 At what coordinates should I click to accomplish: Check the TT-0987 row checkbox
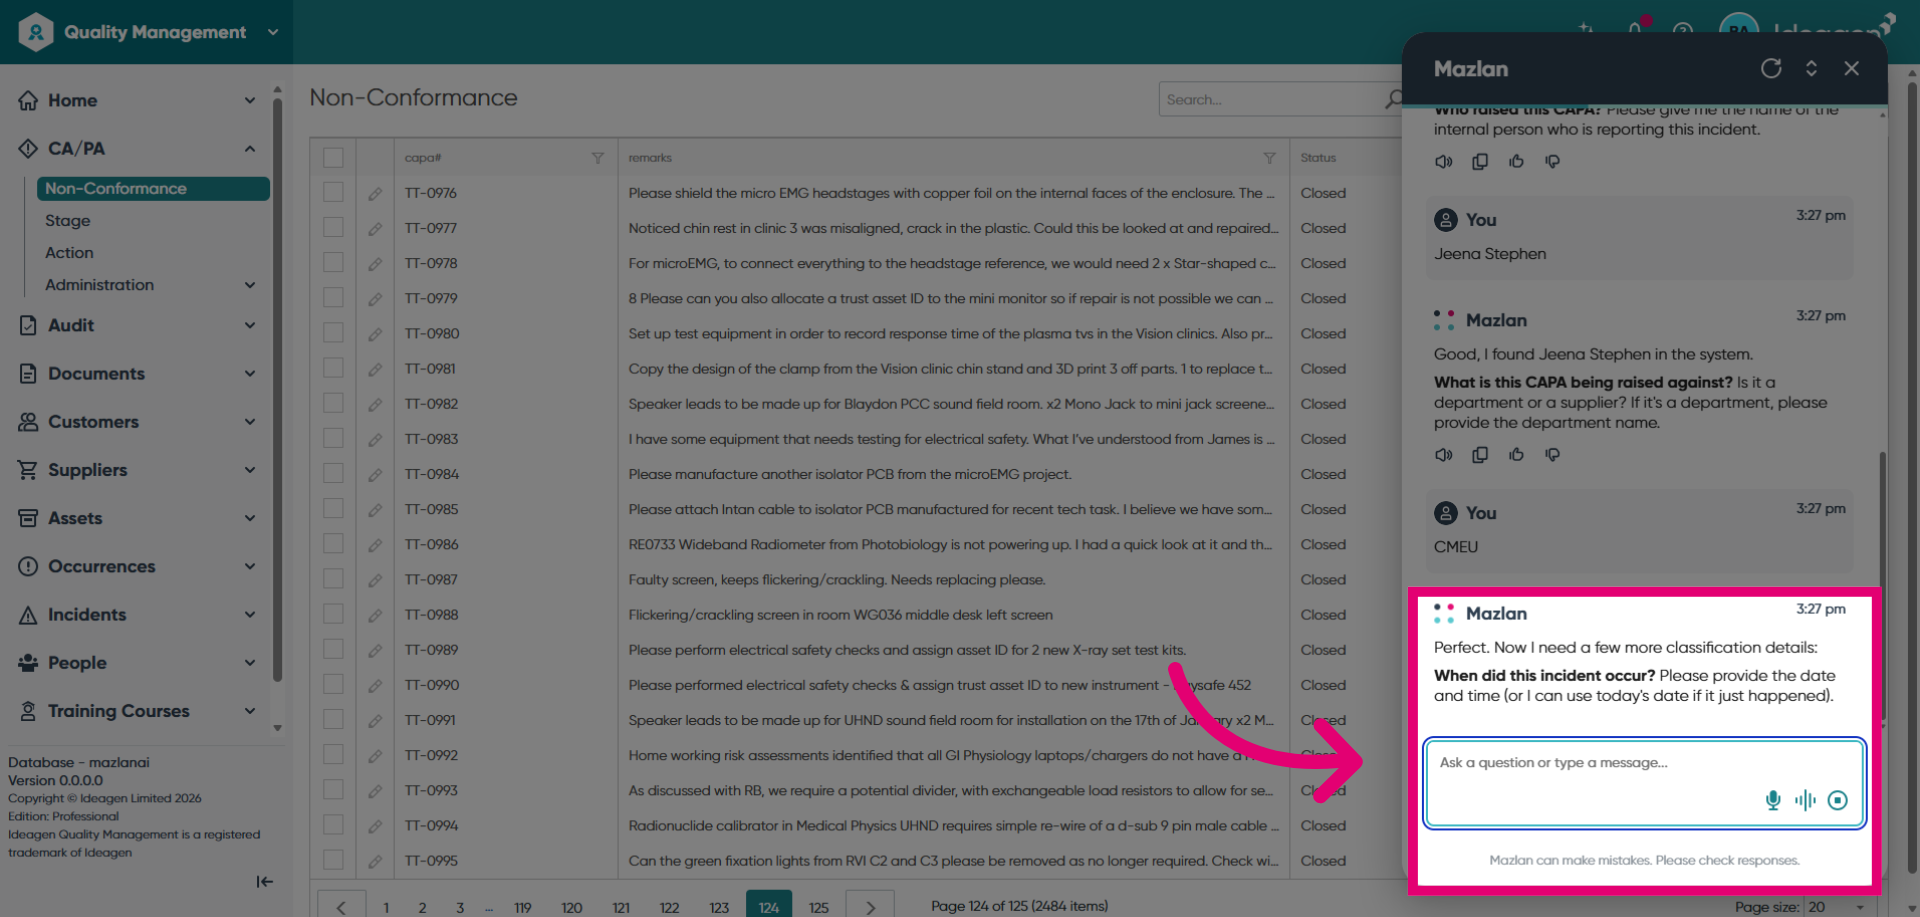tap(333, 579)
